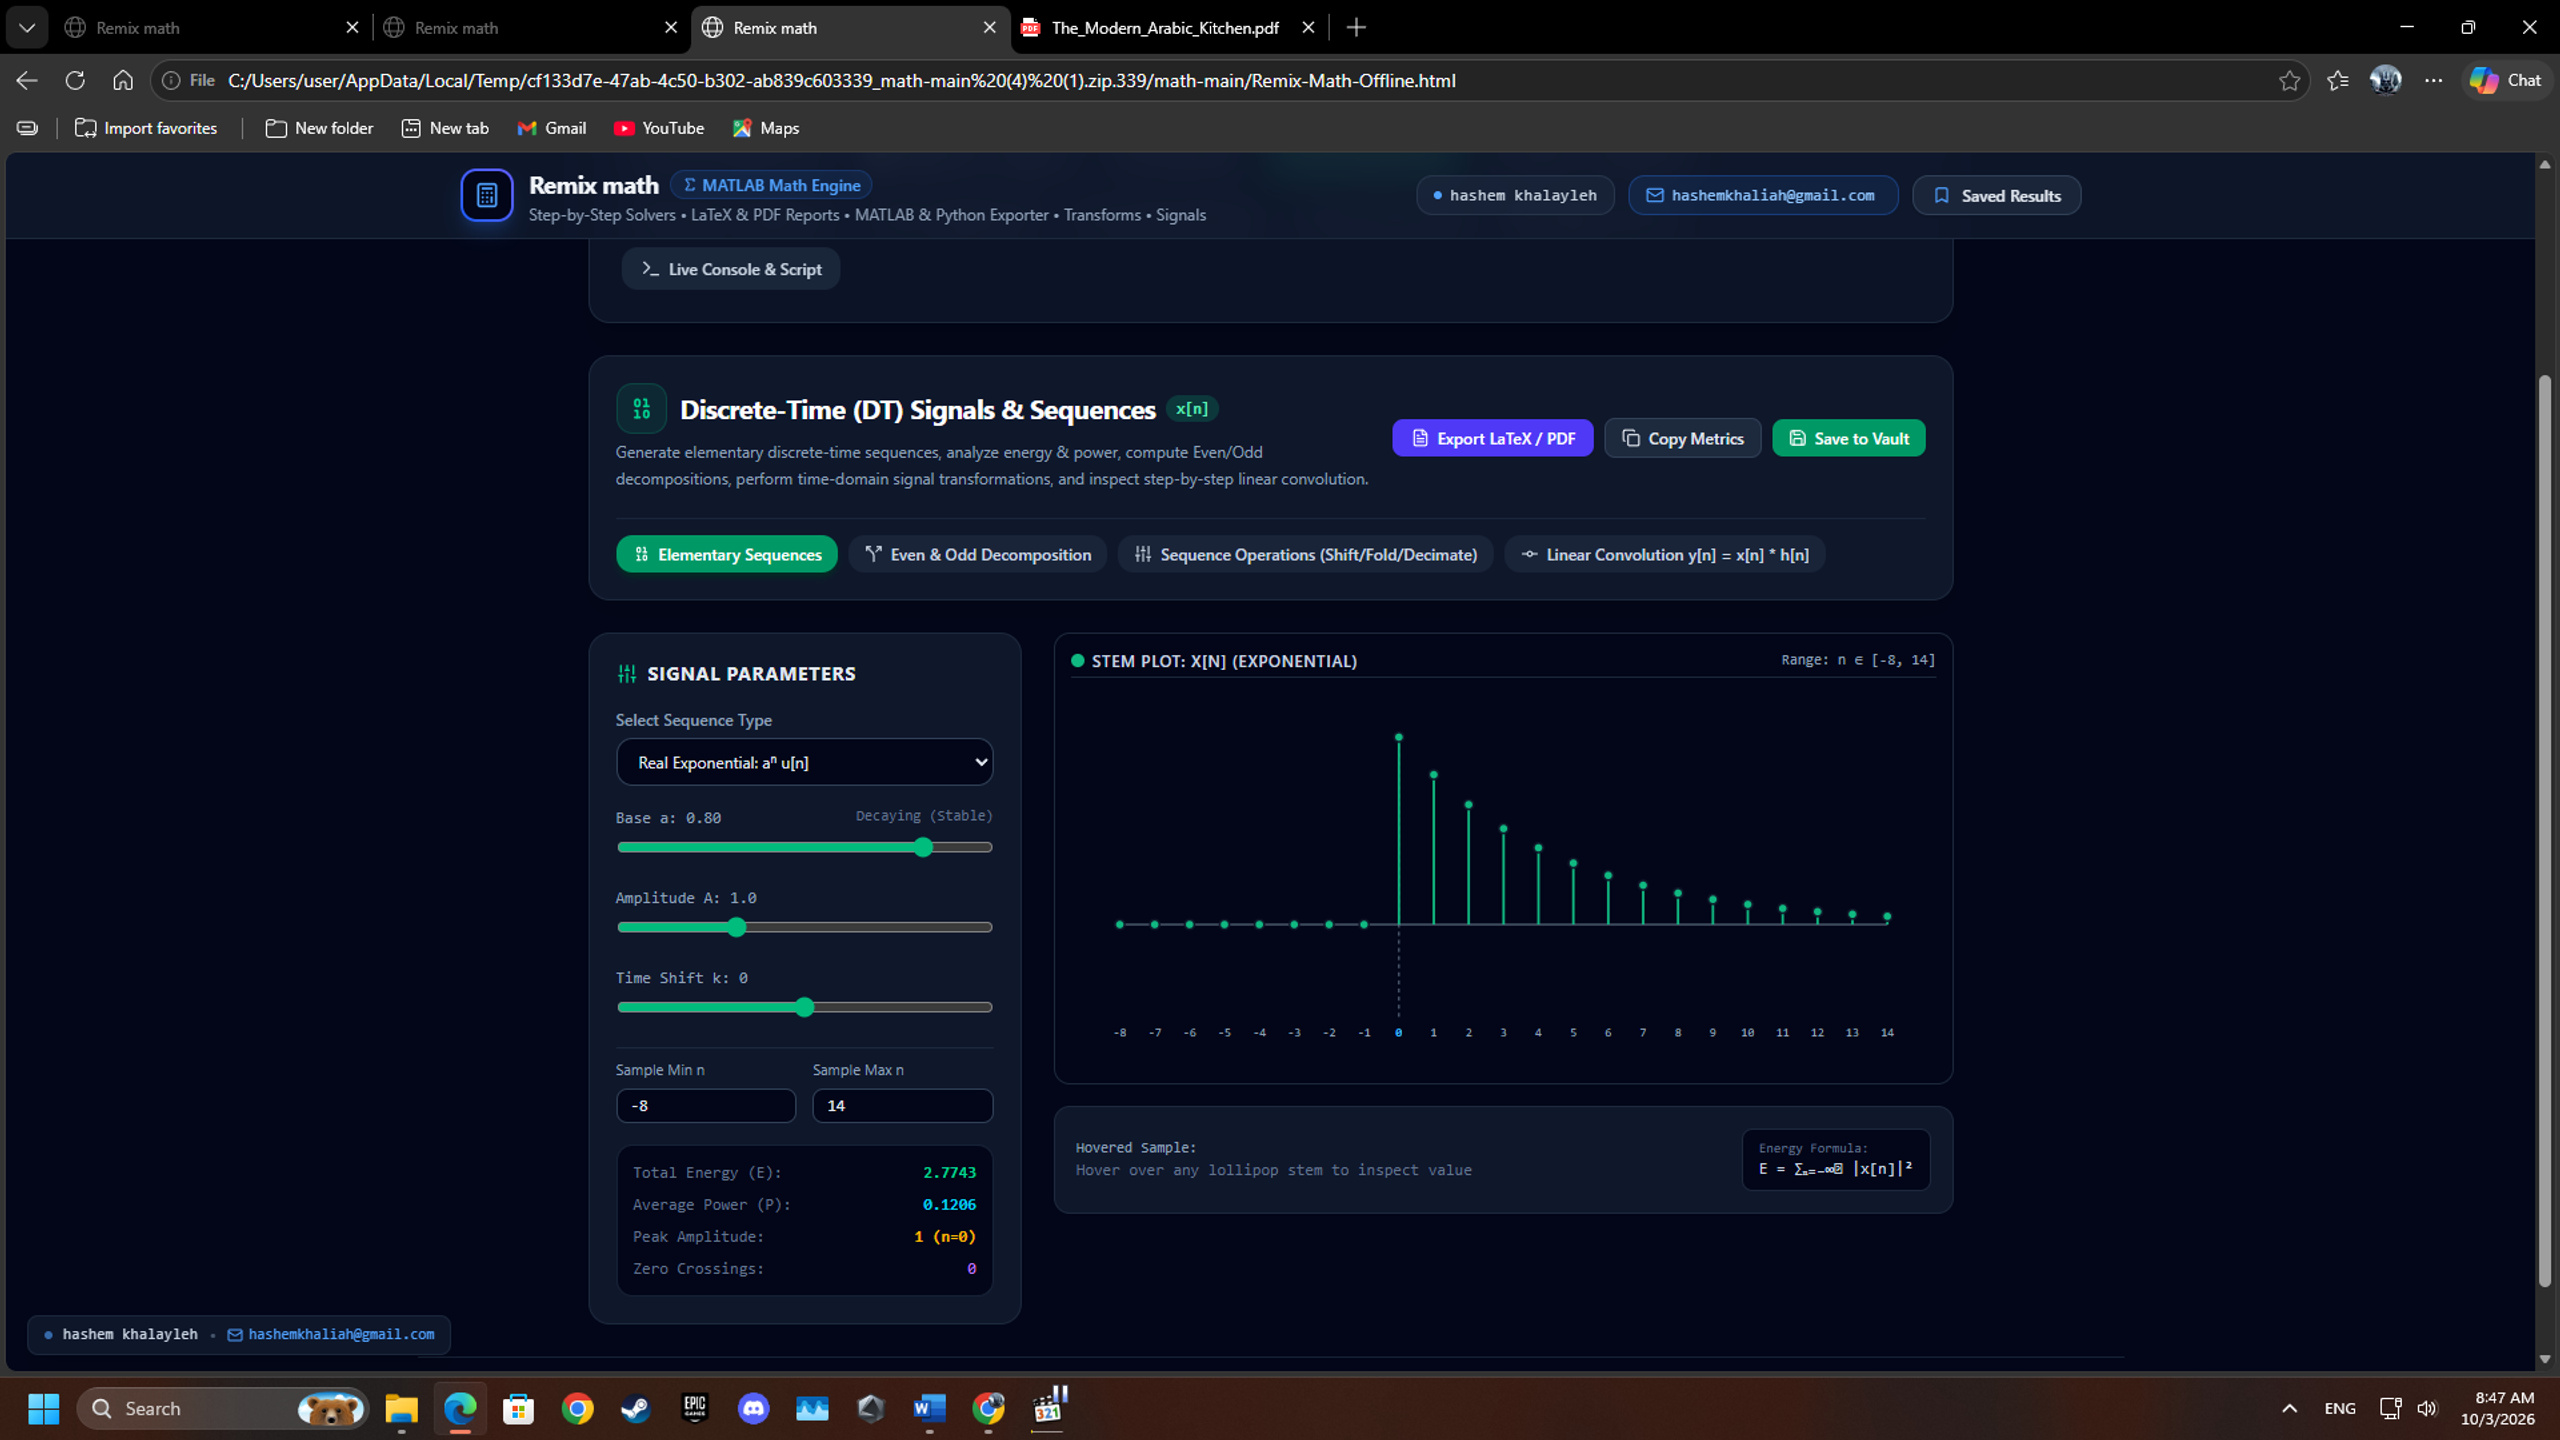Screen dimensions: 2560x1440
Task: Copy the signal metrics
Action: [x=1682, y=438]
